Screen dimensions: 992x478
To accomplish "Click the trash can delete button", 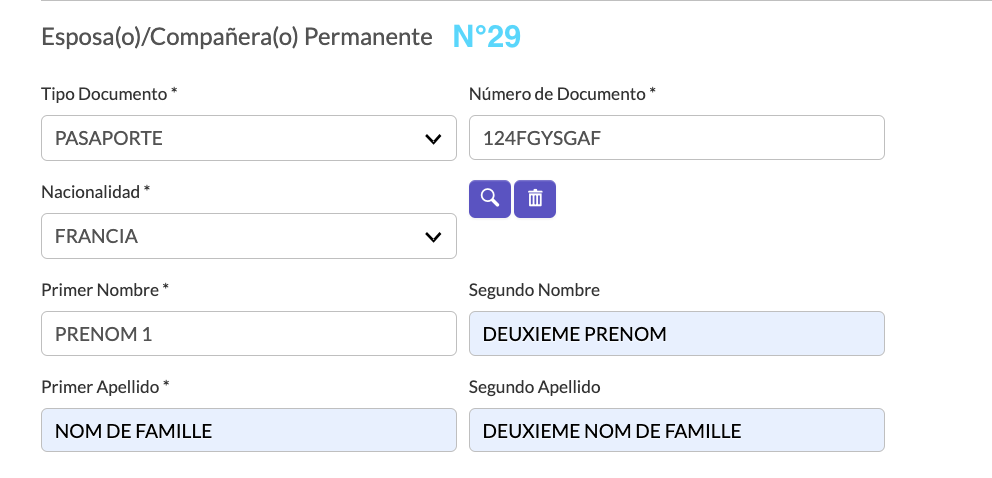I will point(535,199).
